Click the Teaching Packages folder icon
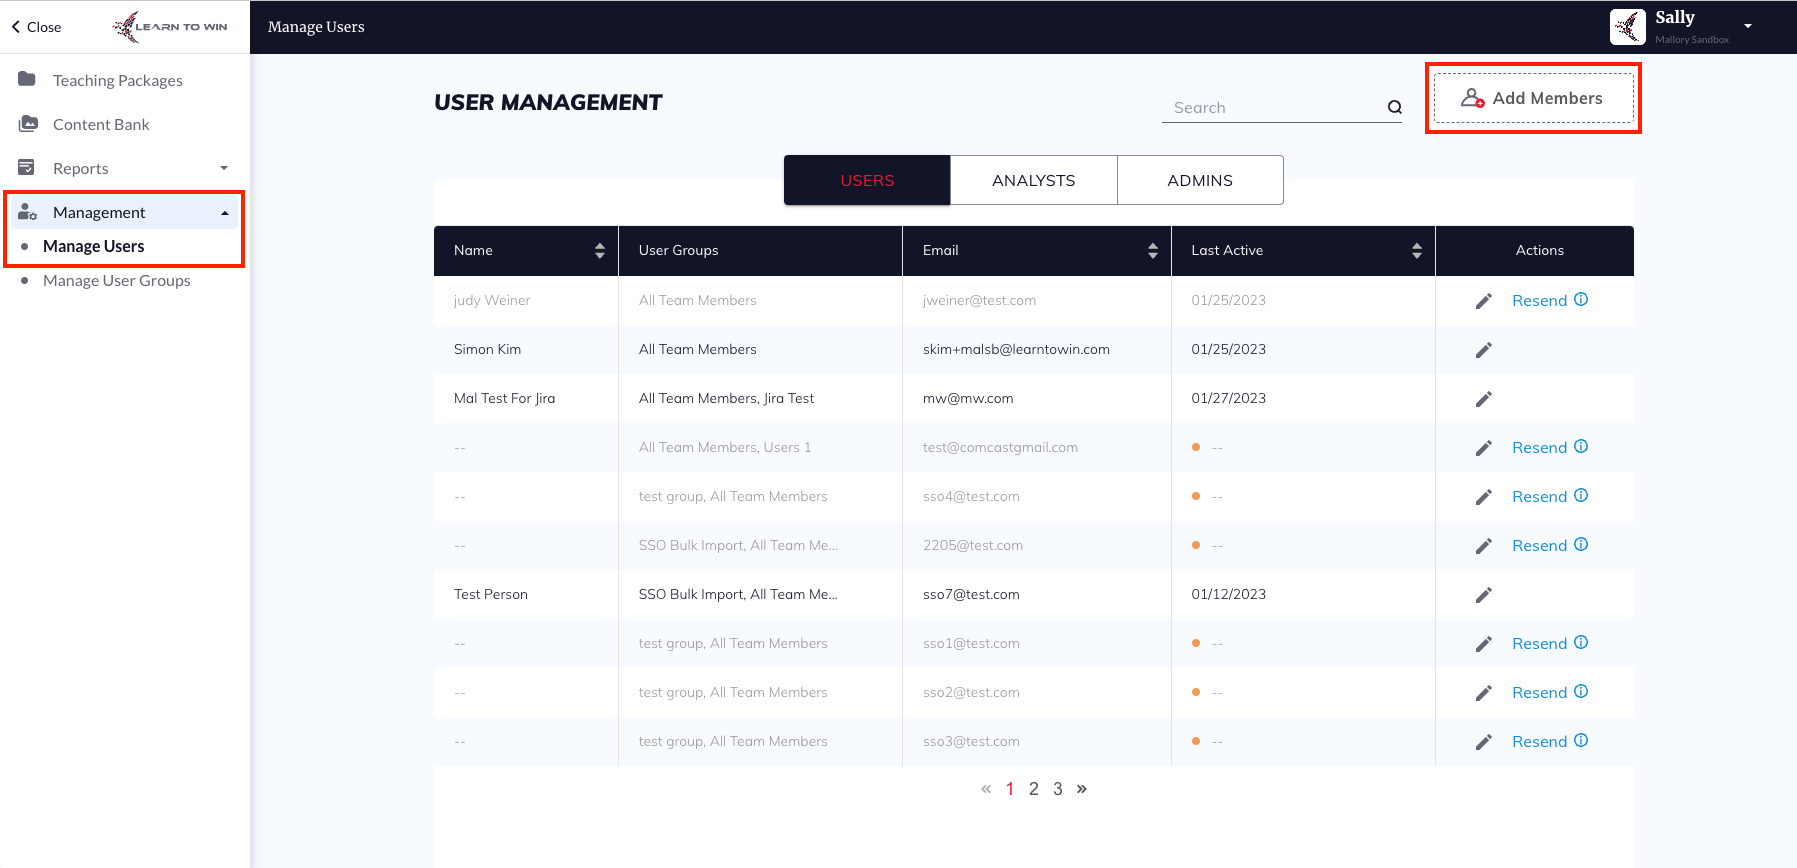This screenshot has height=868, width=1797. [27, 80]
